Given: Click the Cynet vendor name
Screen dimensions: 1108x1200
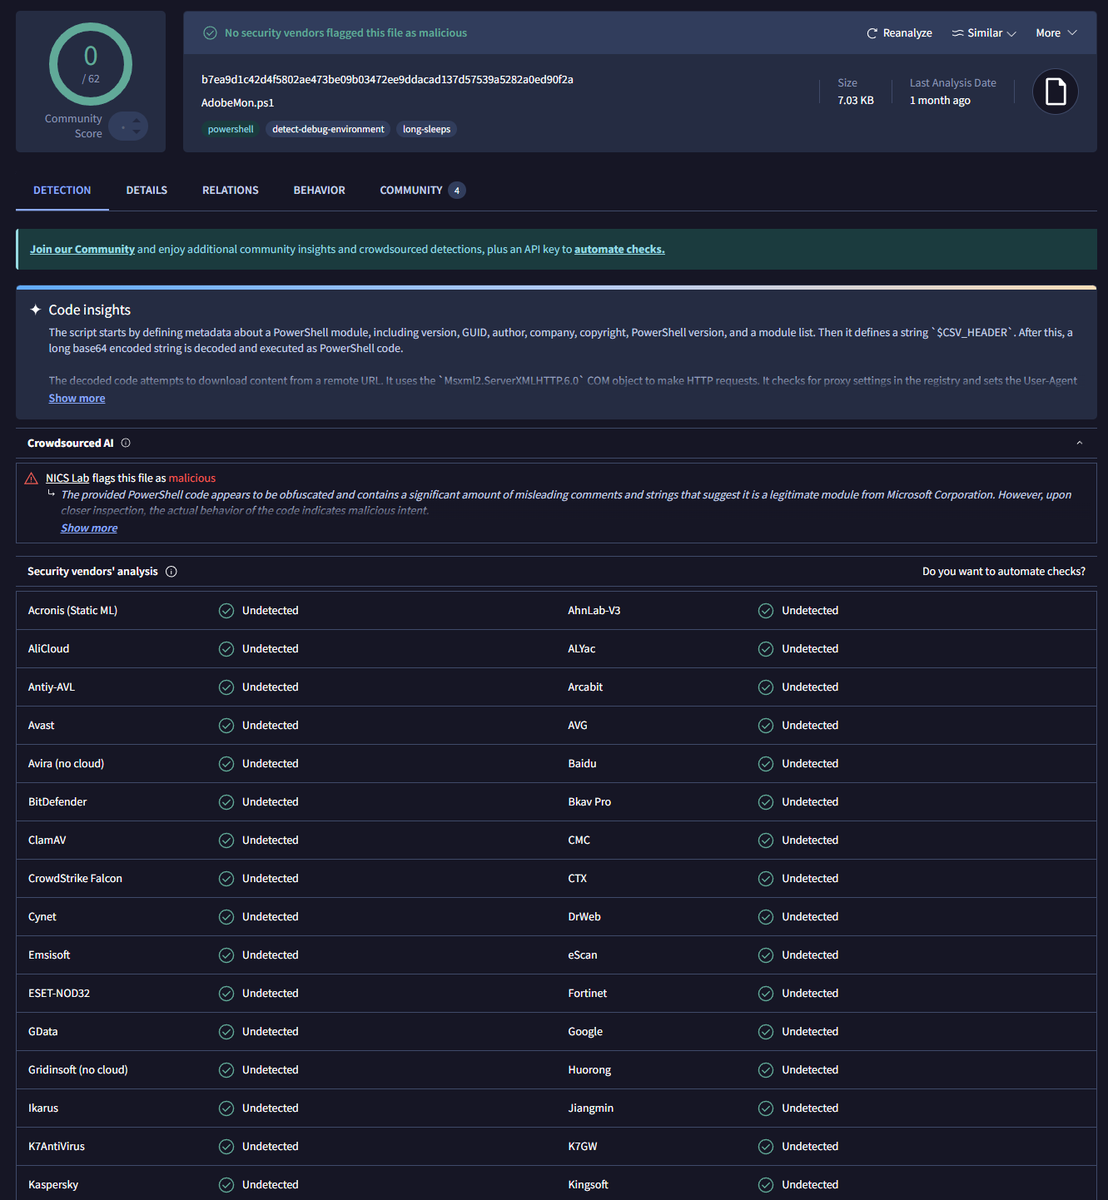Looking at the screenshot, I should point(42,917).
